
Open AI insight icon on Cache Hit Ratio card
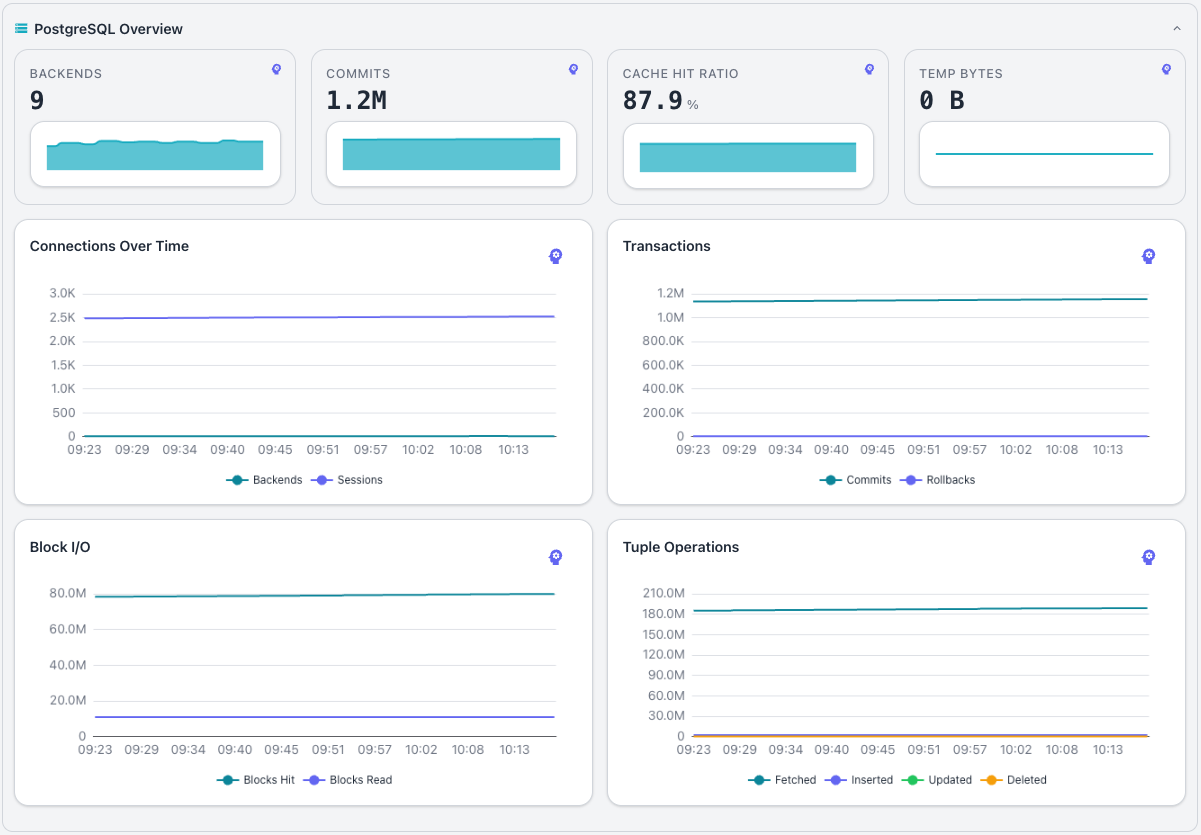[x=870, y=69]
